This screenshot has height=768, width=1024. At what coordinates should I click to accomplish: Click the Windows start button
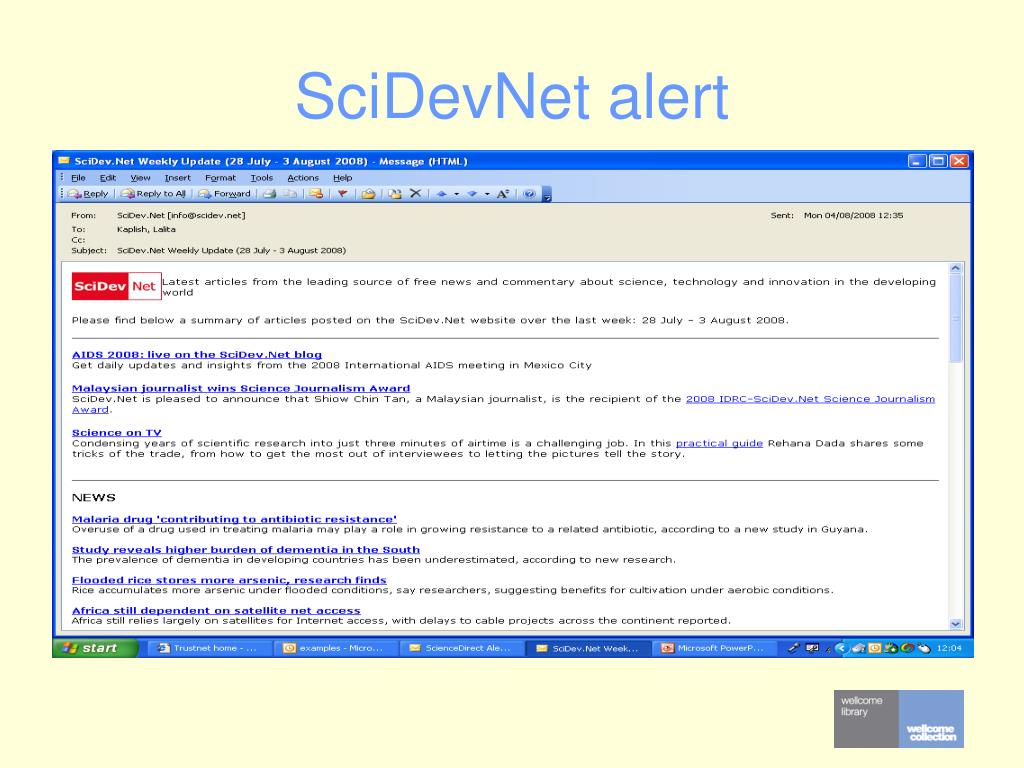[x=95, y=648]
